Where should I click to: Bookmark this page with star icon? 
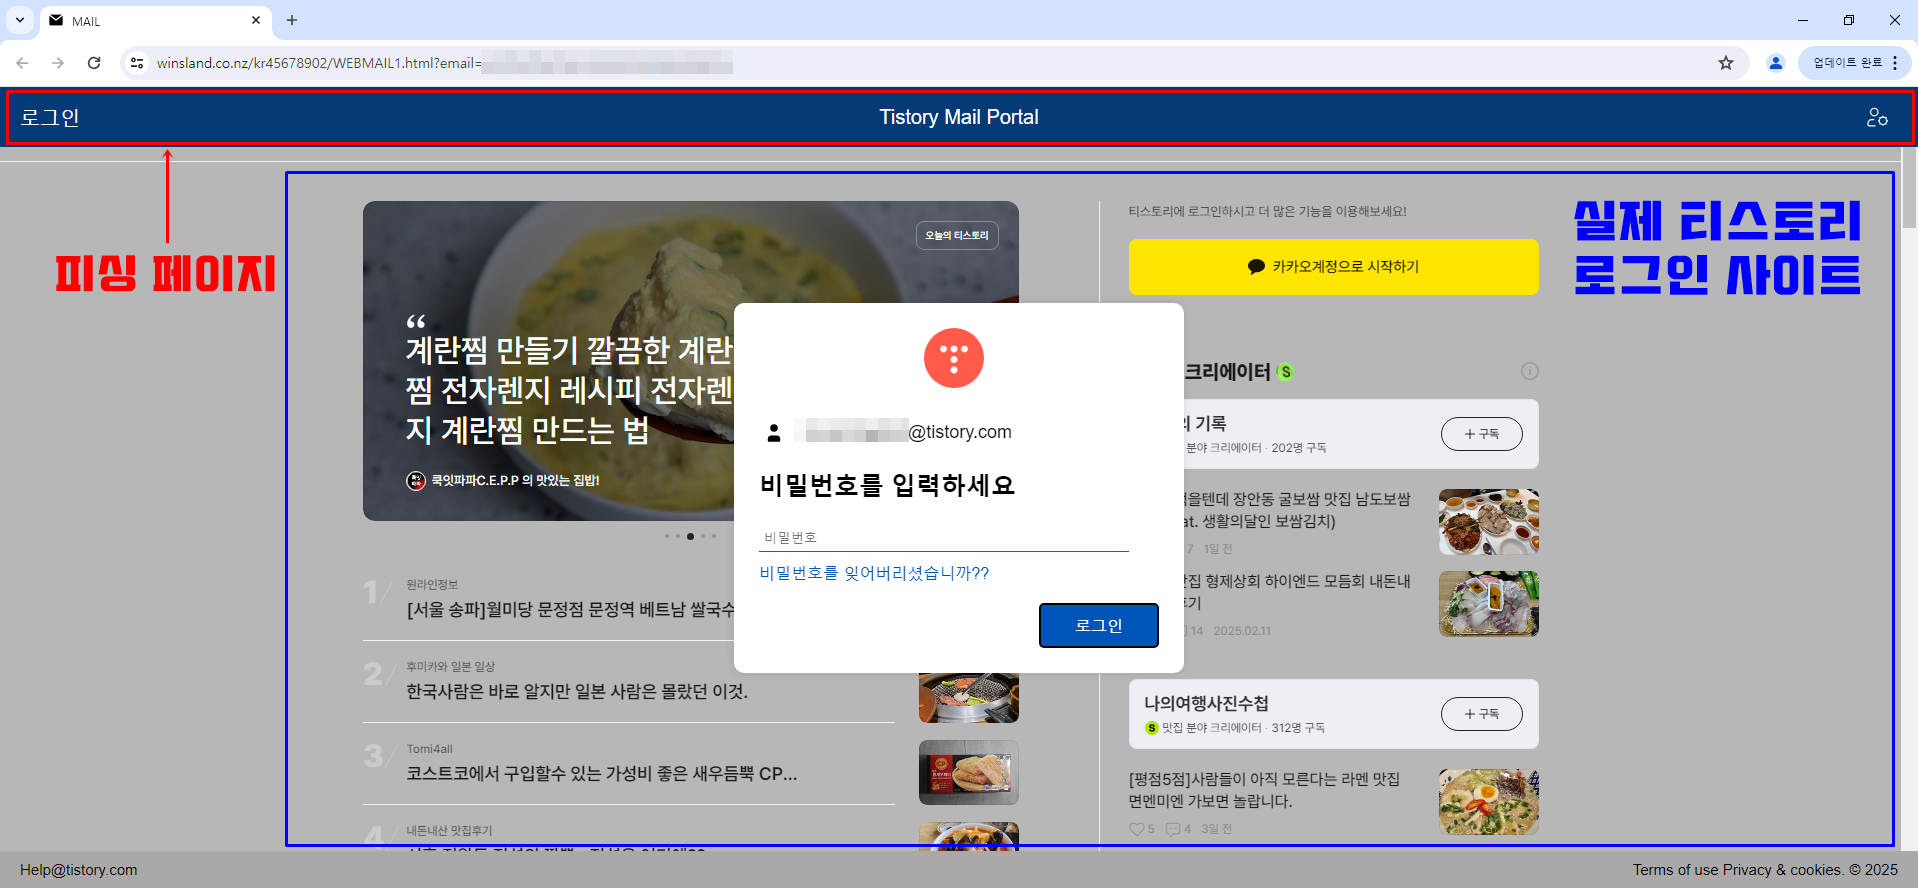pos(1726,63)
